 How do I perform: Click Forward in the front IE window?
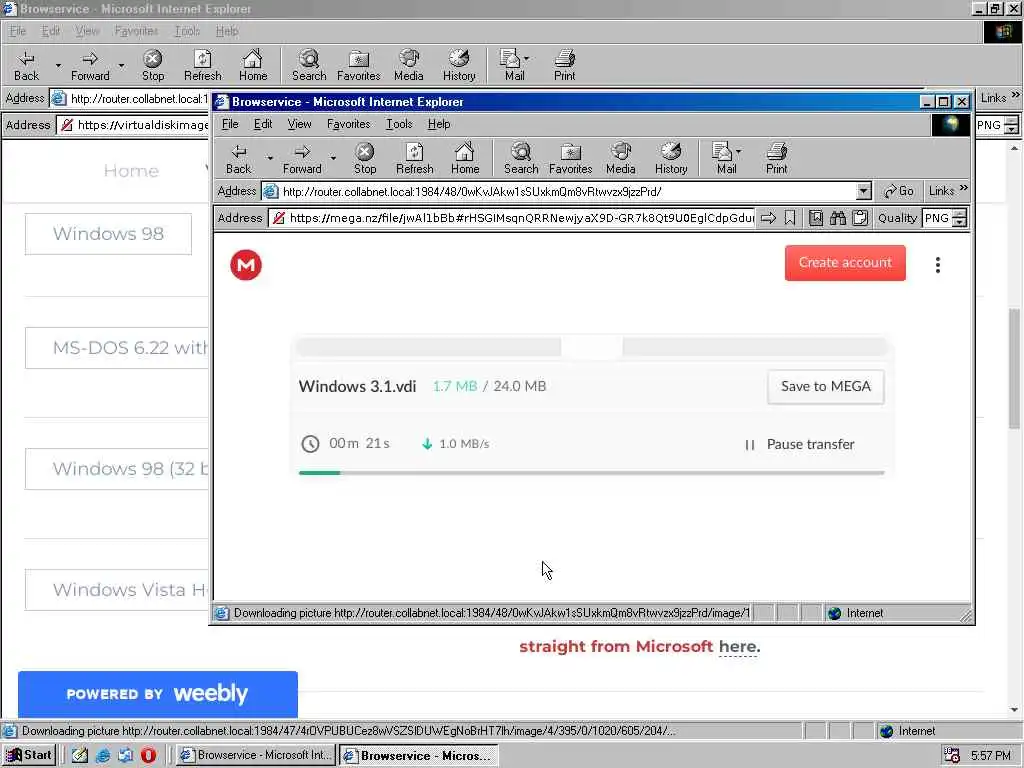coord(302,159)
